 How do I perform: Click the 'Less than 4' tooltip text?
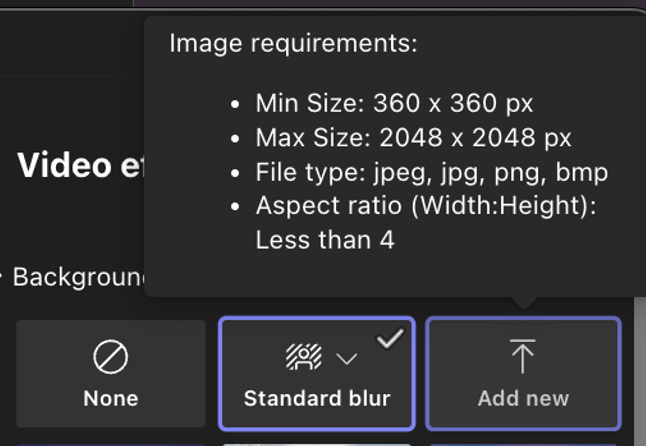(x=325, y=240)
